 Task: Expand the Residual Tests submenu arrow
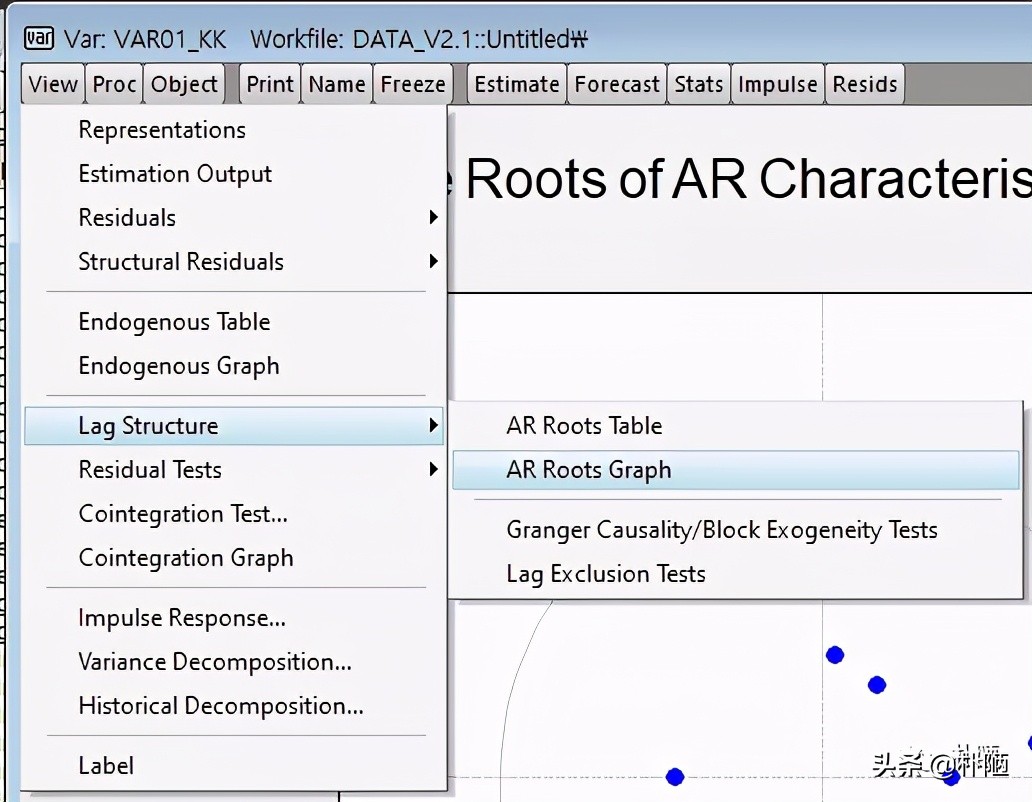tap(433, 469)
